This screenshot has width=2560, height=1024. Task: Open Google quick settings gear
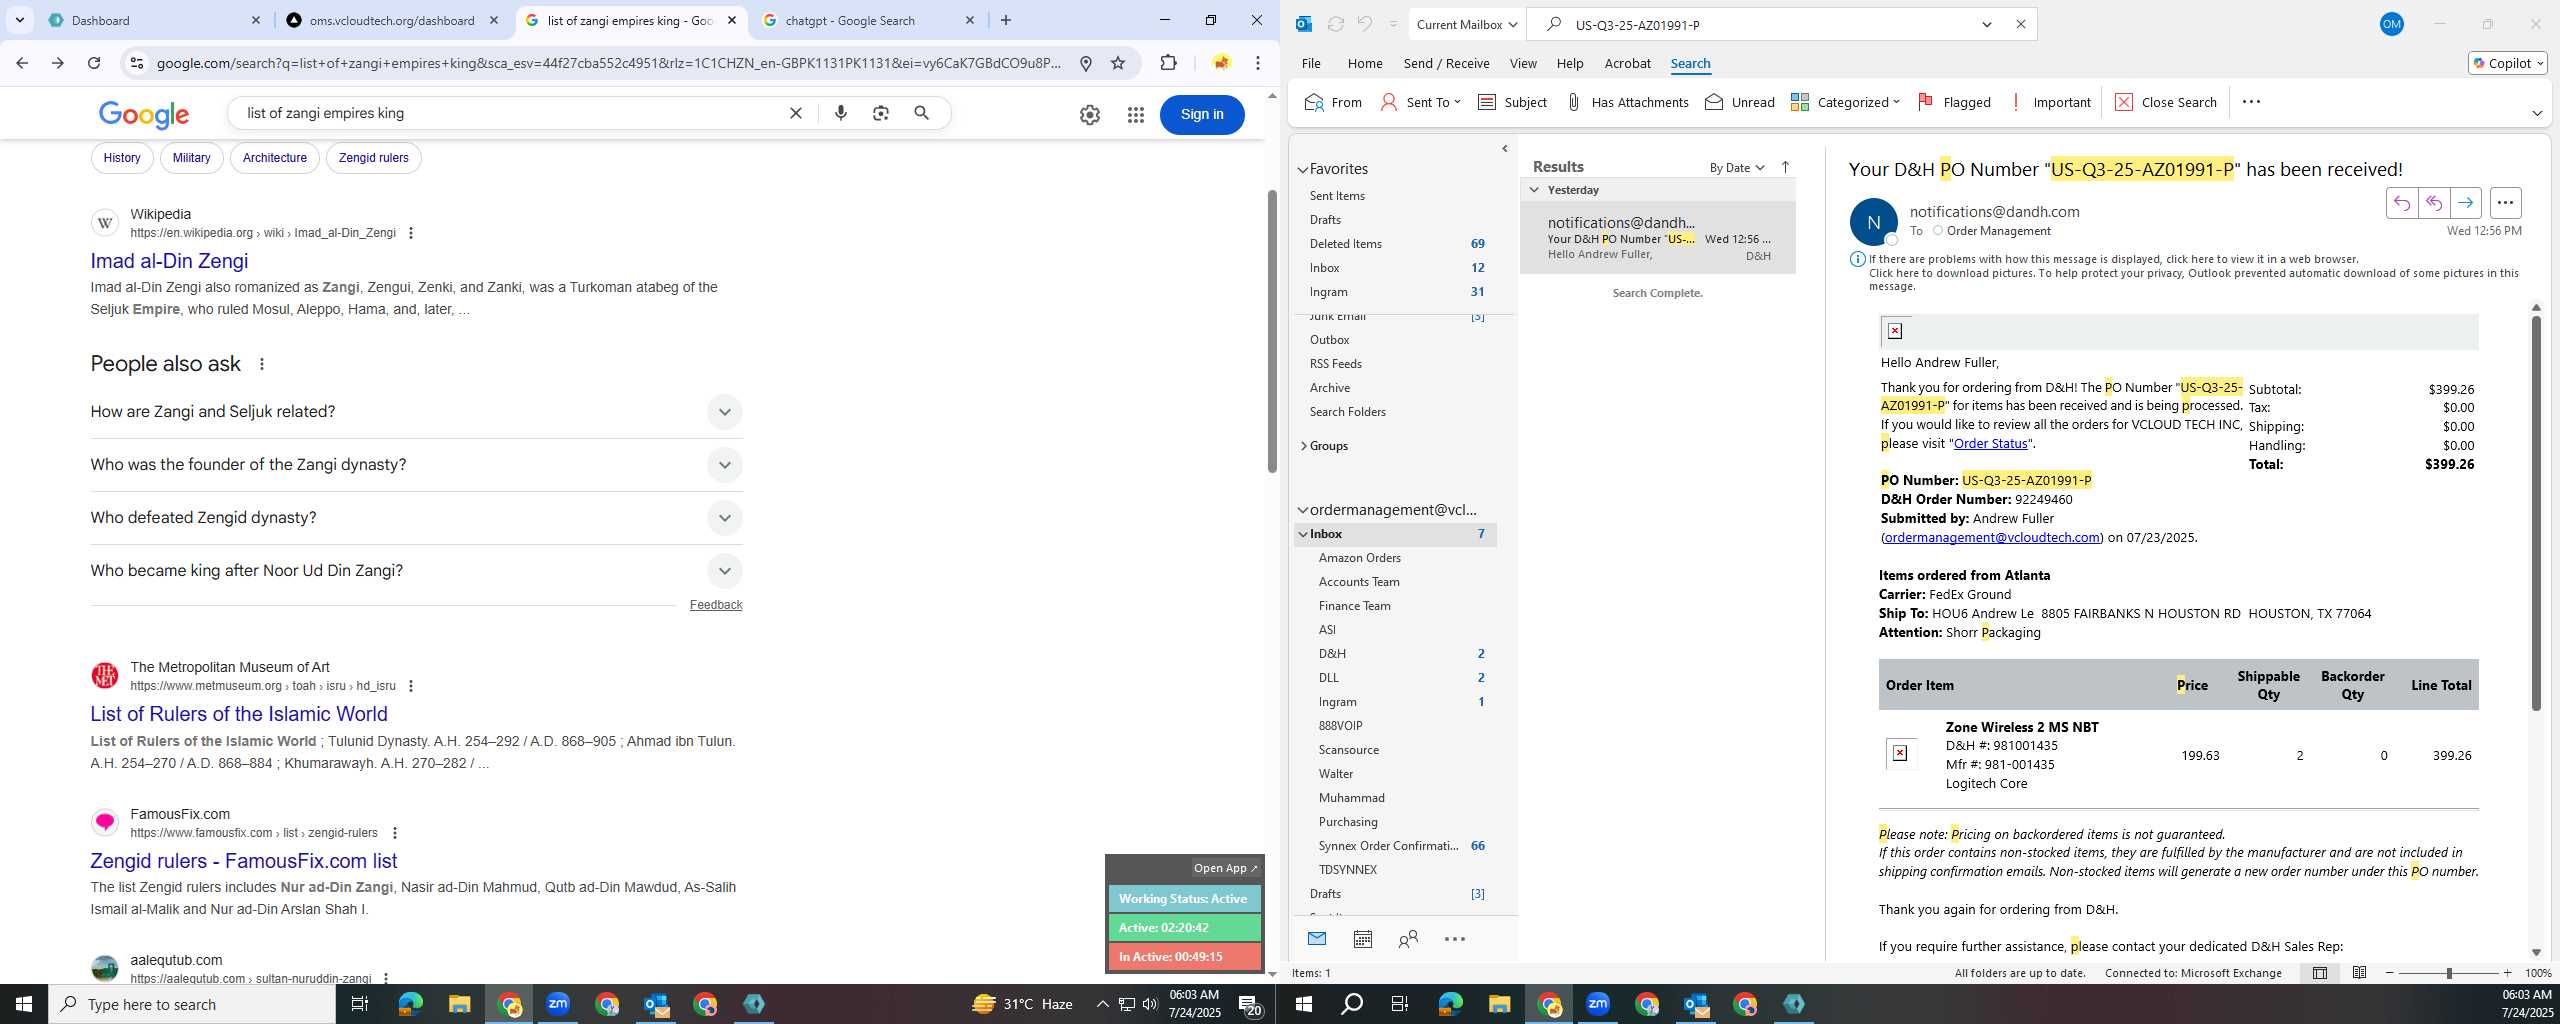(x=1090, y=115)
